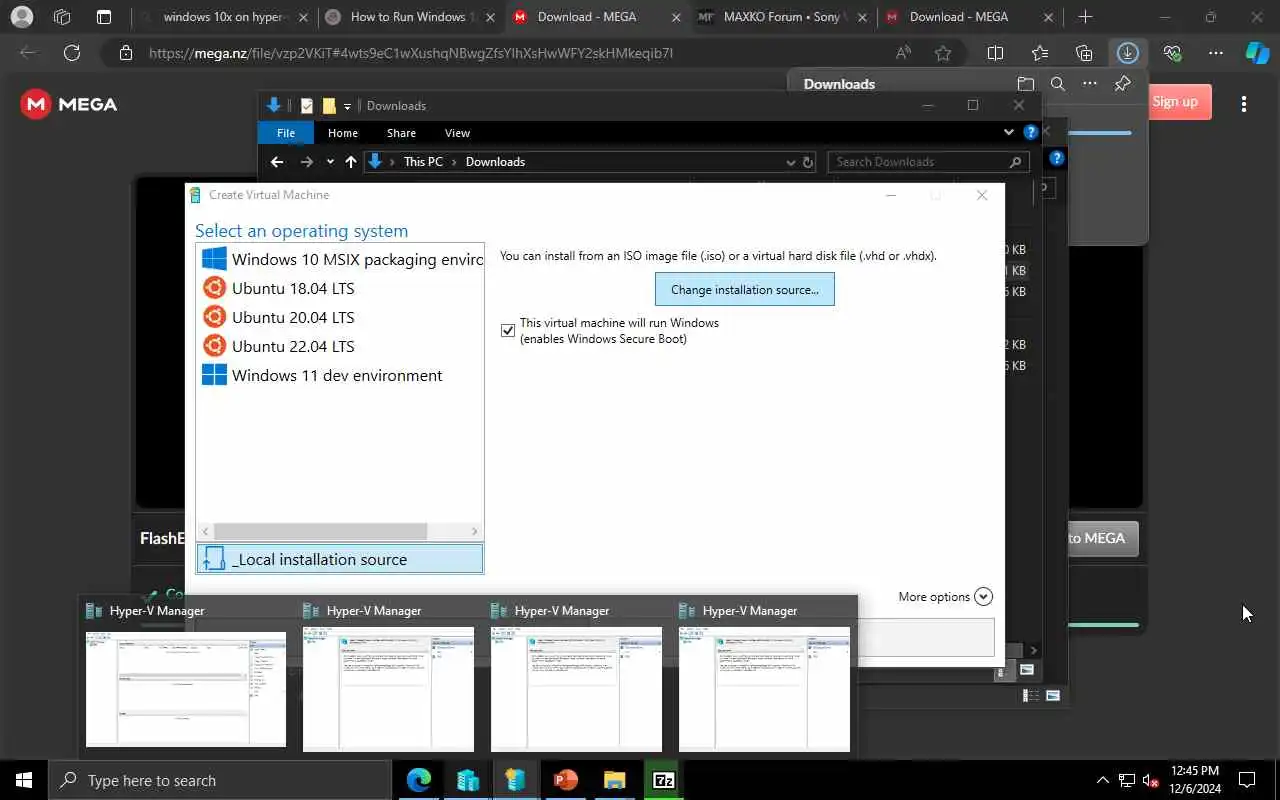Image resolution: width=1280 pixels, height=800 pixels.
Task: Click the Search Downloads field
Action: point(927,162)
